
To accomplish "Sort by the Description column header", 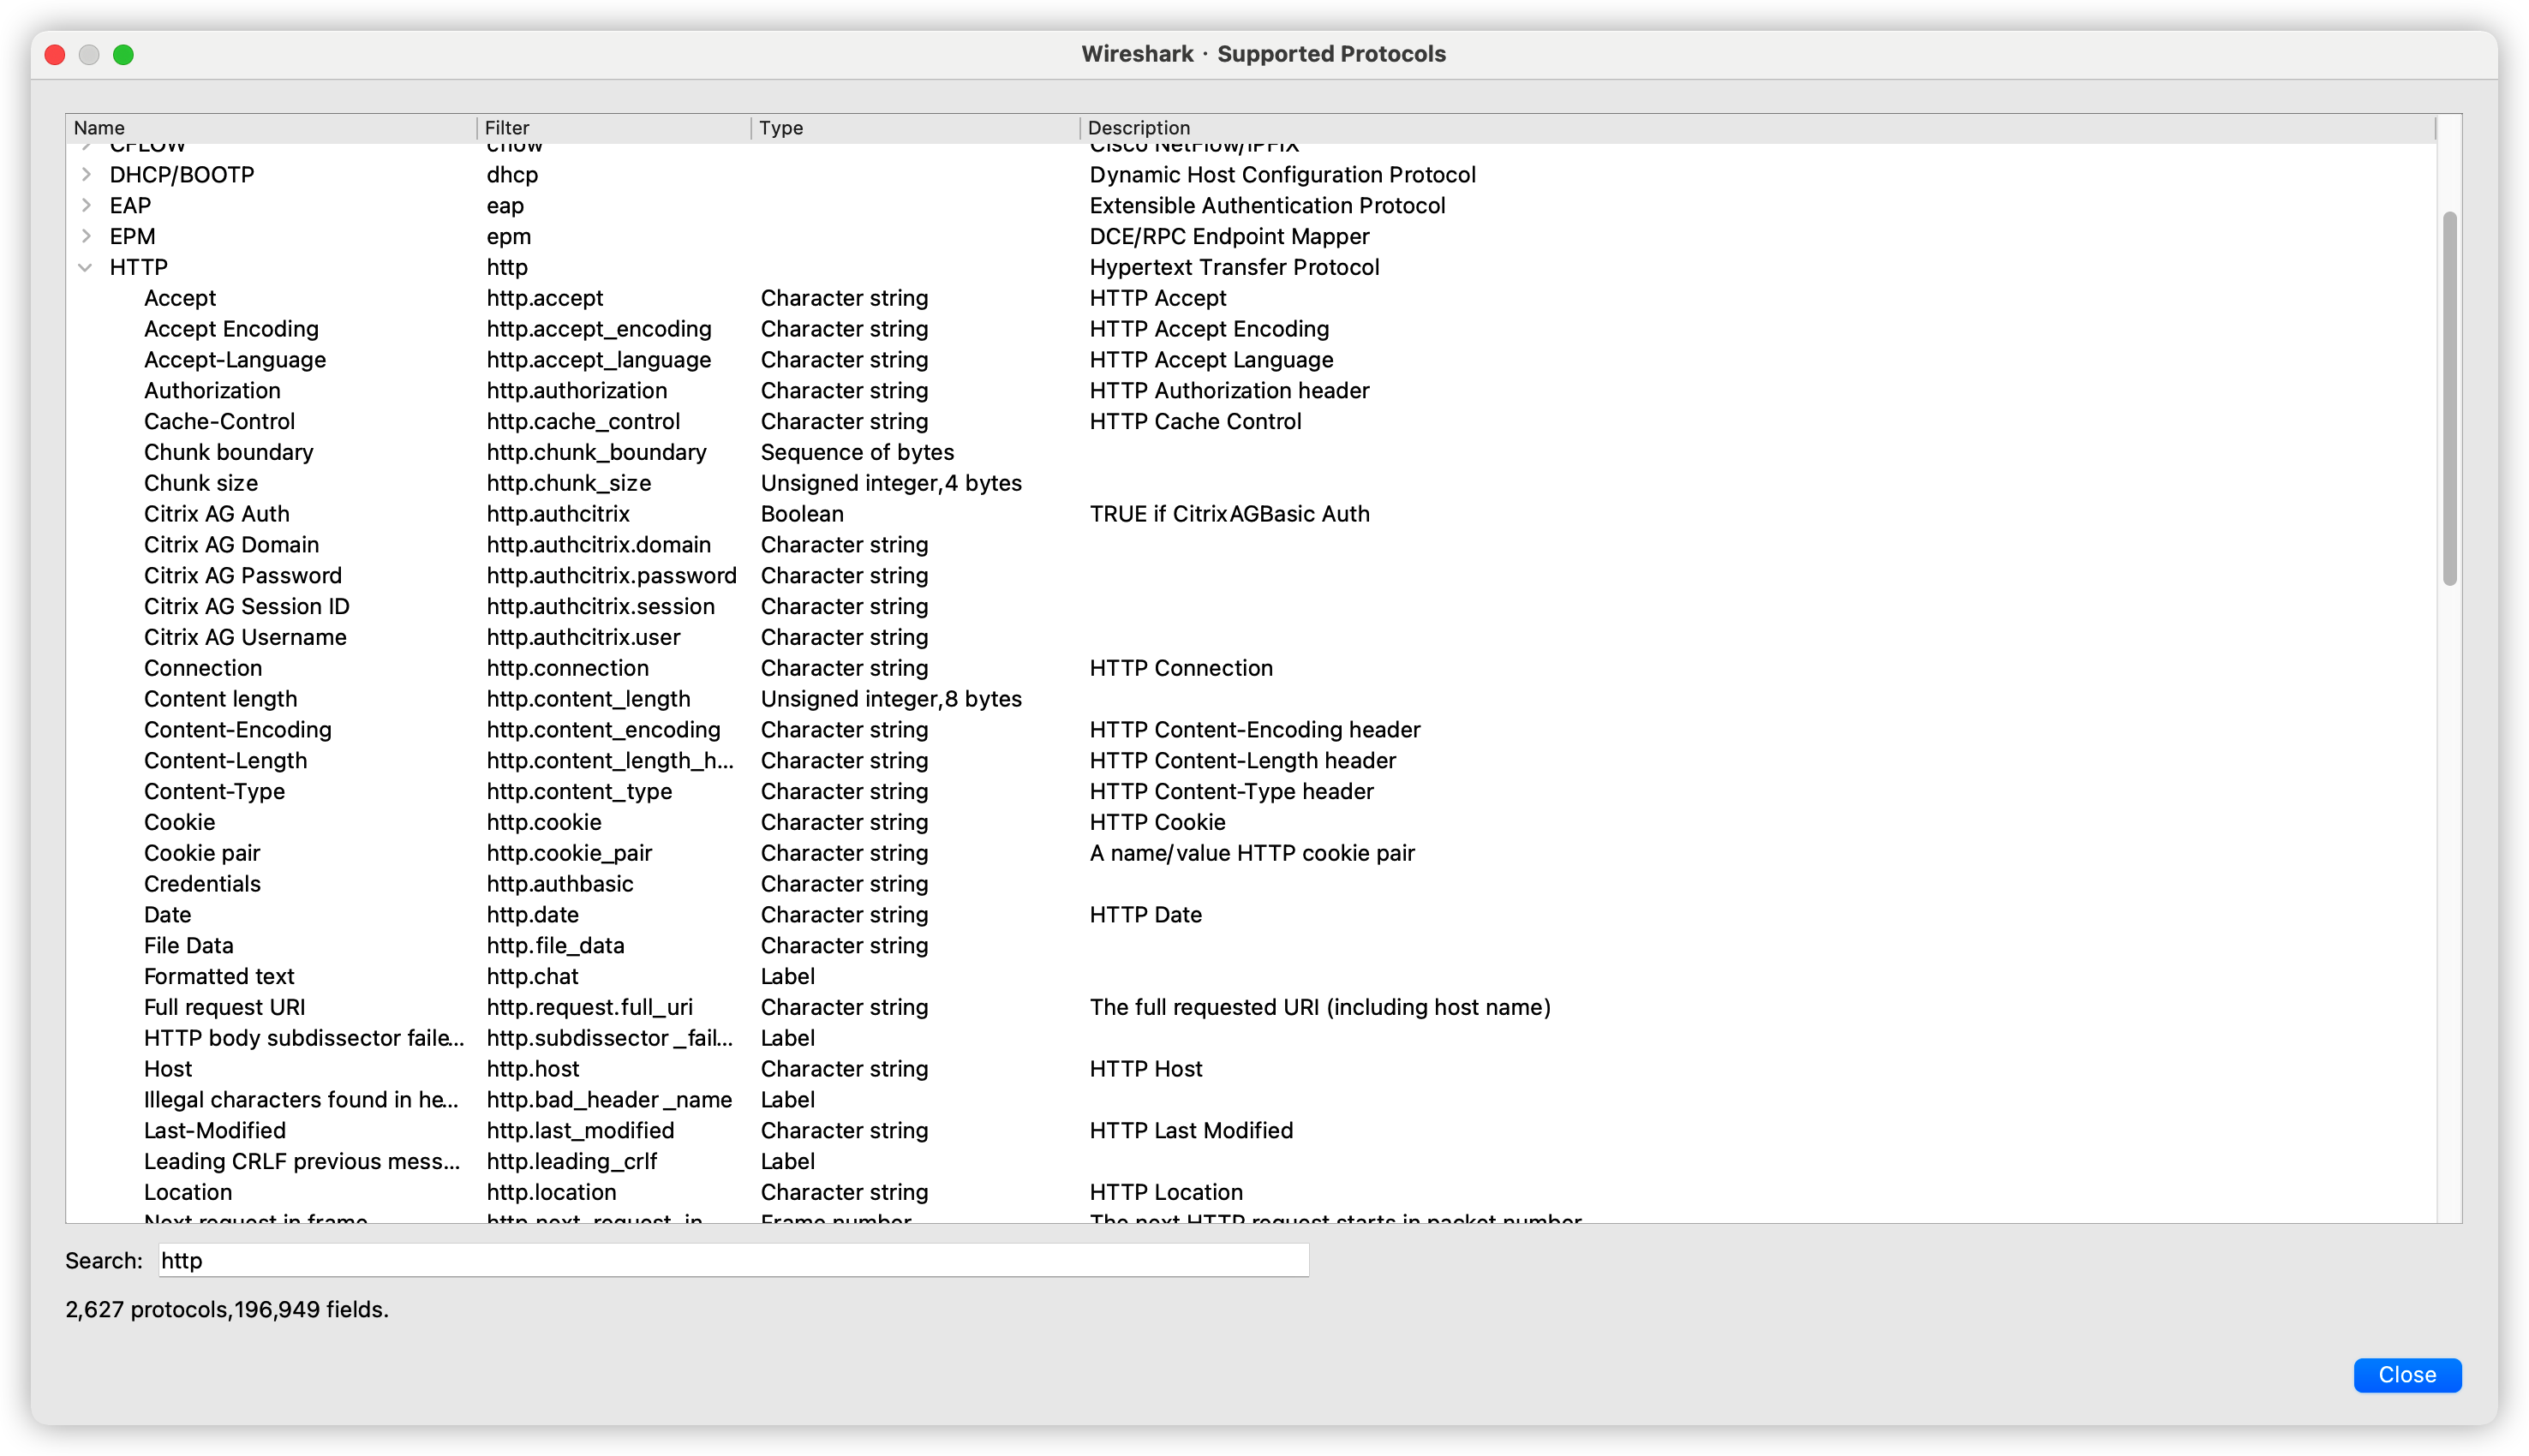I will click(x=1757, y=128).
